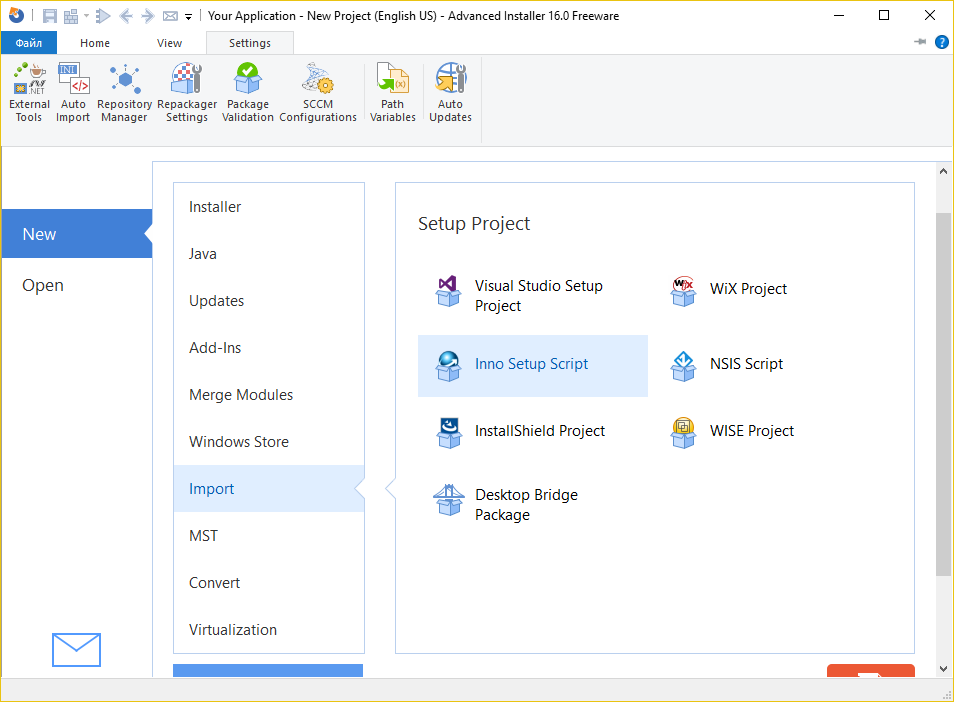
Task: Choose the Merge Modules category
Action: (x=269, y=395)
